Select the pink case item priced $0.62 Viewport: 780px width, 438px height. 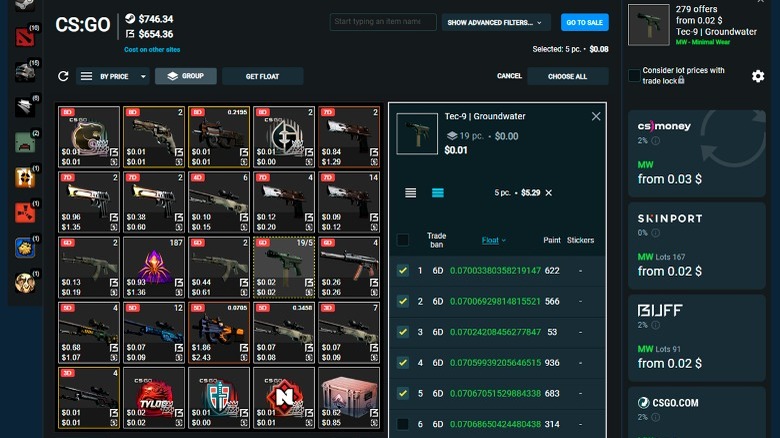349,398
